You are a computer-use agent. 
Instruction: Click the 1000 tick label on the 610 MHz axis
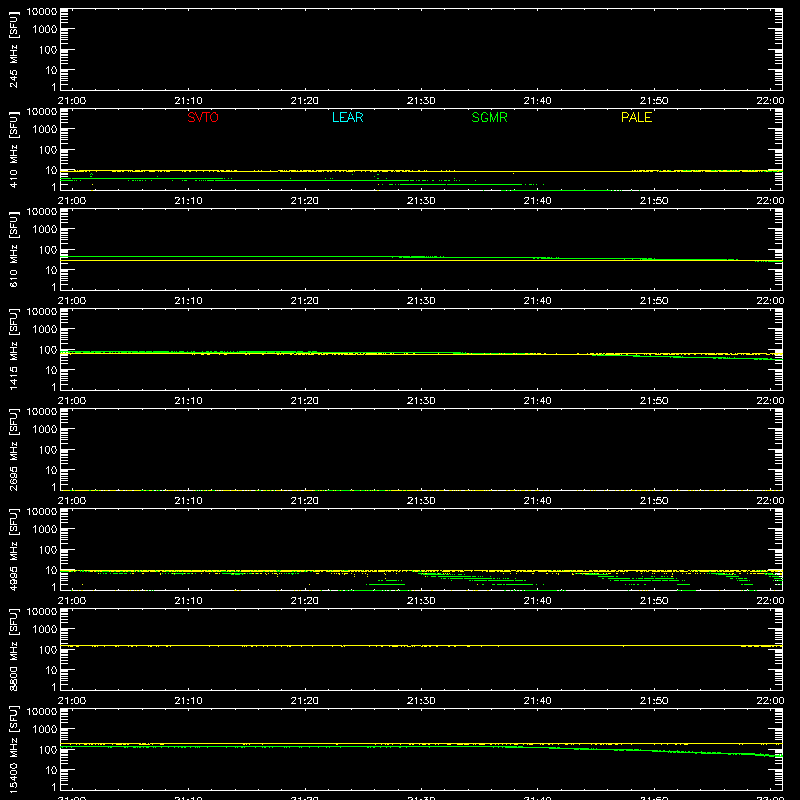(45, 230)
